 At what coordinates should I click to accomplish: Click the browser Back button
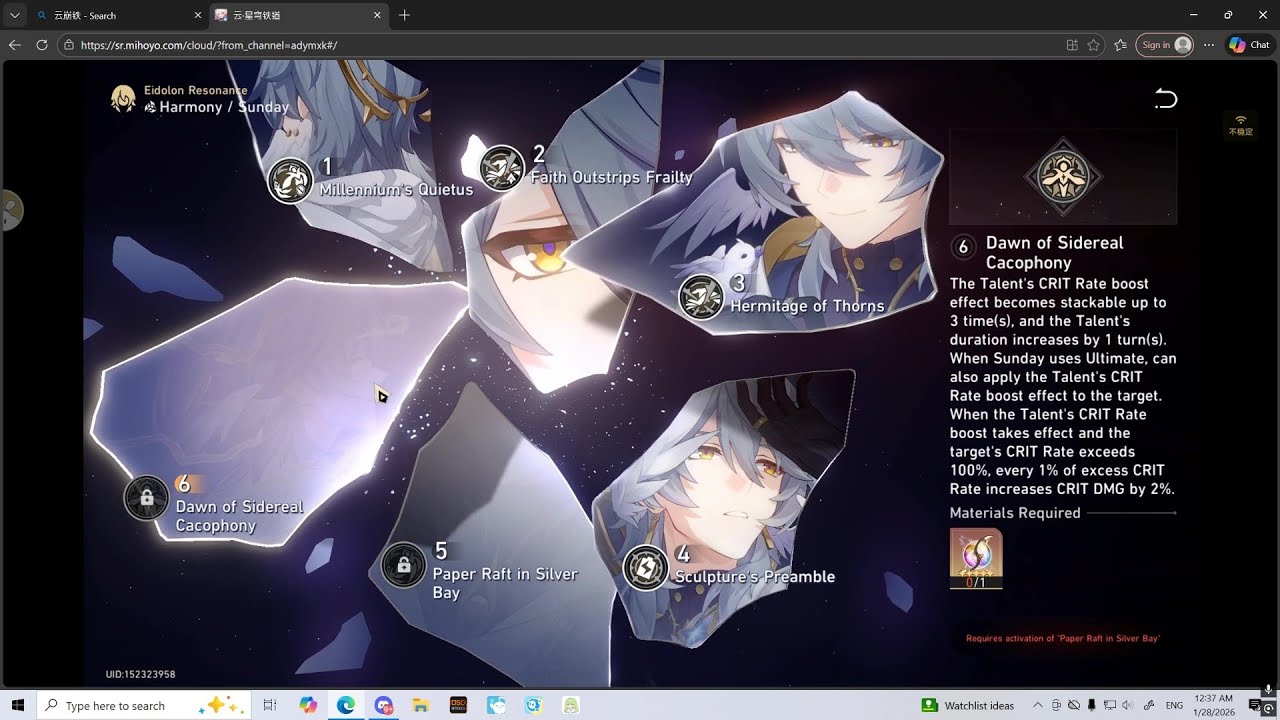[x=14, y=45]
